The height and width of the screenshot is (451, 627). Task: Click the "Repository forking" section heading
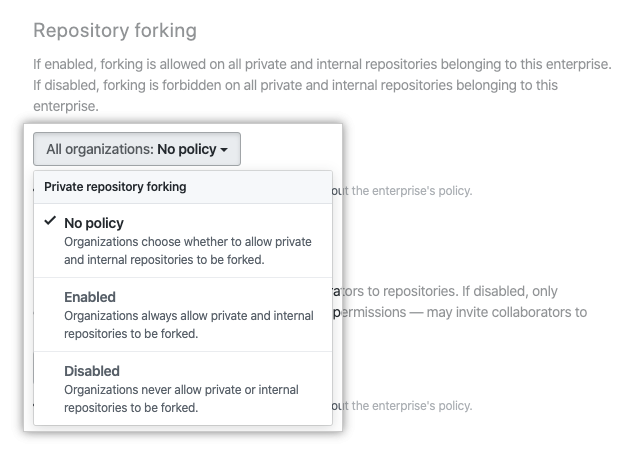click(x=115, y=31)
